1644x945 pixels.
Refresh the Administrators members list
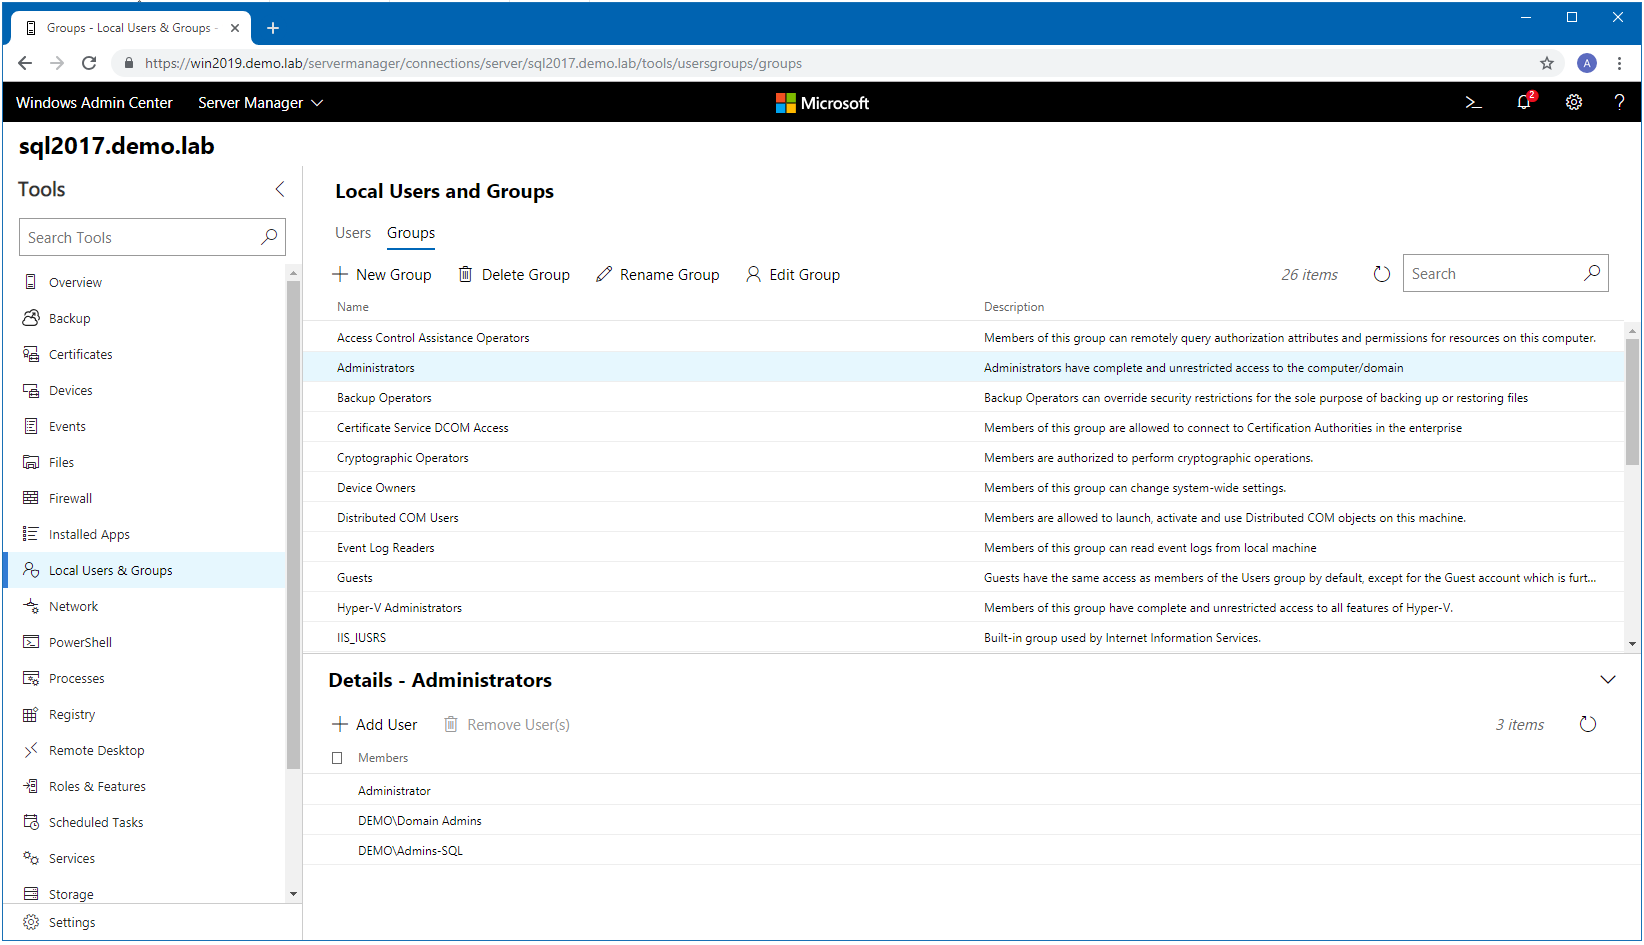point(1587,724)
